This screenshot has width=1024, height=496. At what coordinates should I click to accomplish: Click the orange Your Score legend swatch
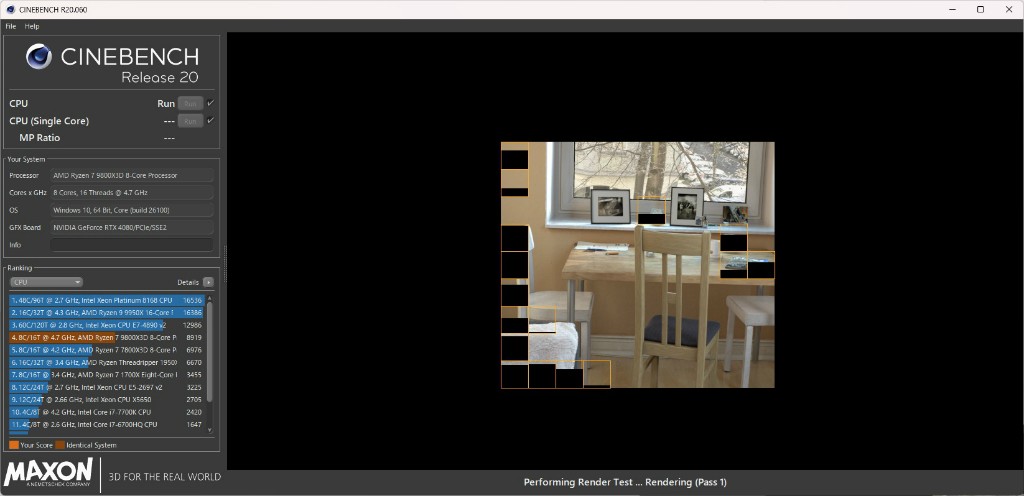(x=13, y=444)
